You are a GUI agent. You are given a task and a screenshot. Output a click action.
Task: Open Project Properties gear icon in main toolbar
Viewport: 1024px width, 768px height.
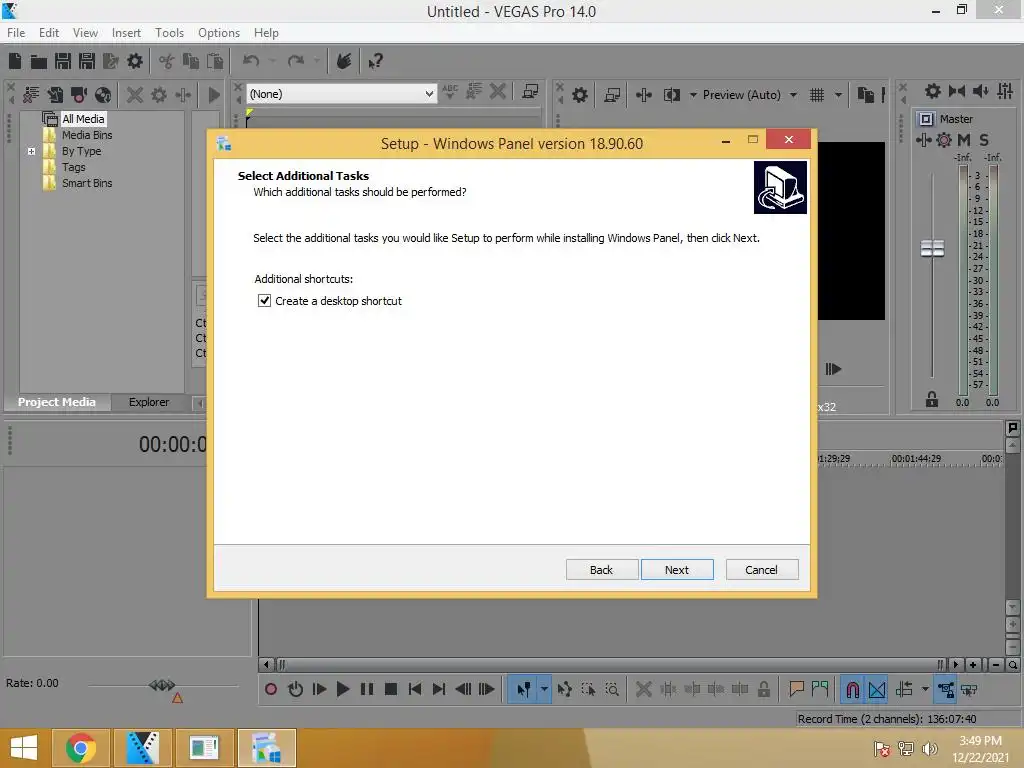[x=135, y=61]
